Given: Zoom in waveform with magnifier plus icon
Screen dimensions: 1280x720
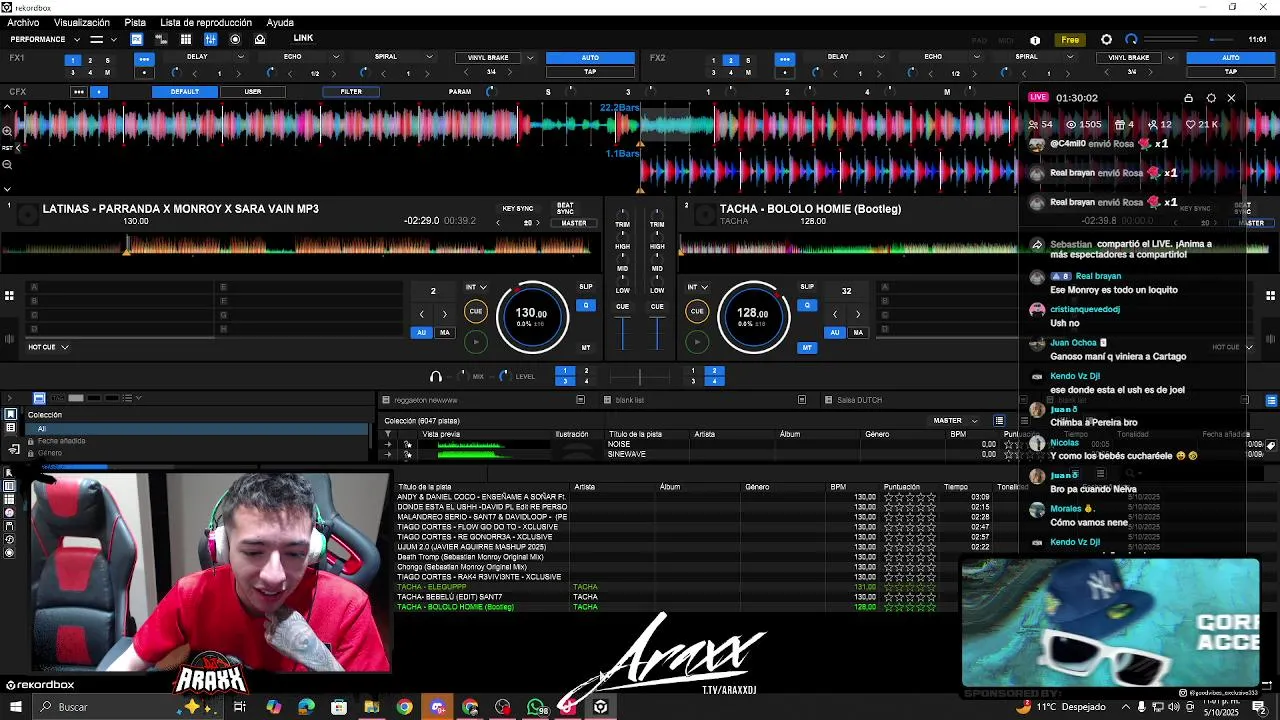Looking at the screenshot, I should point(7,131).
